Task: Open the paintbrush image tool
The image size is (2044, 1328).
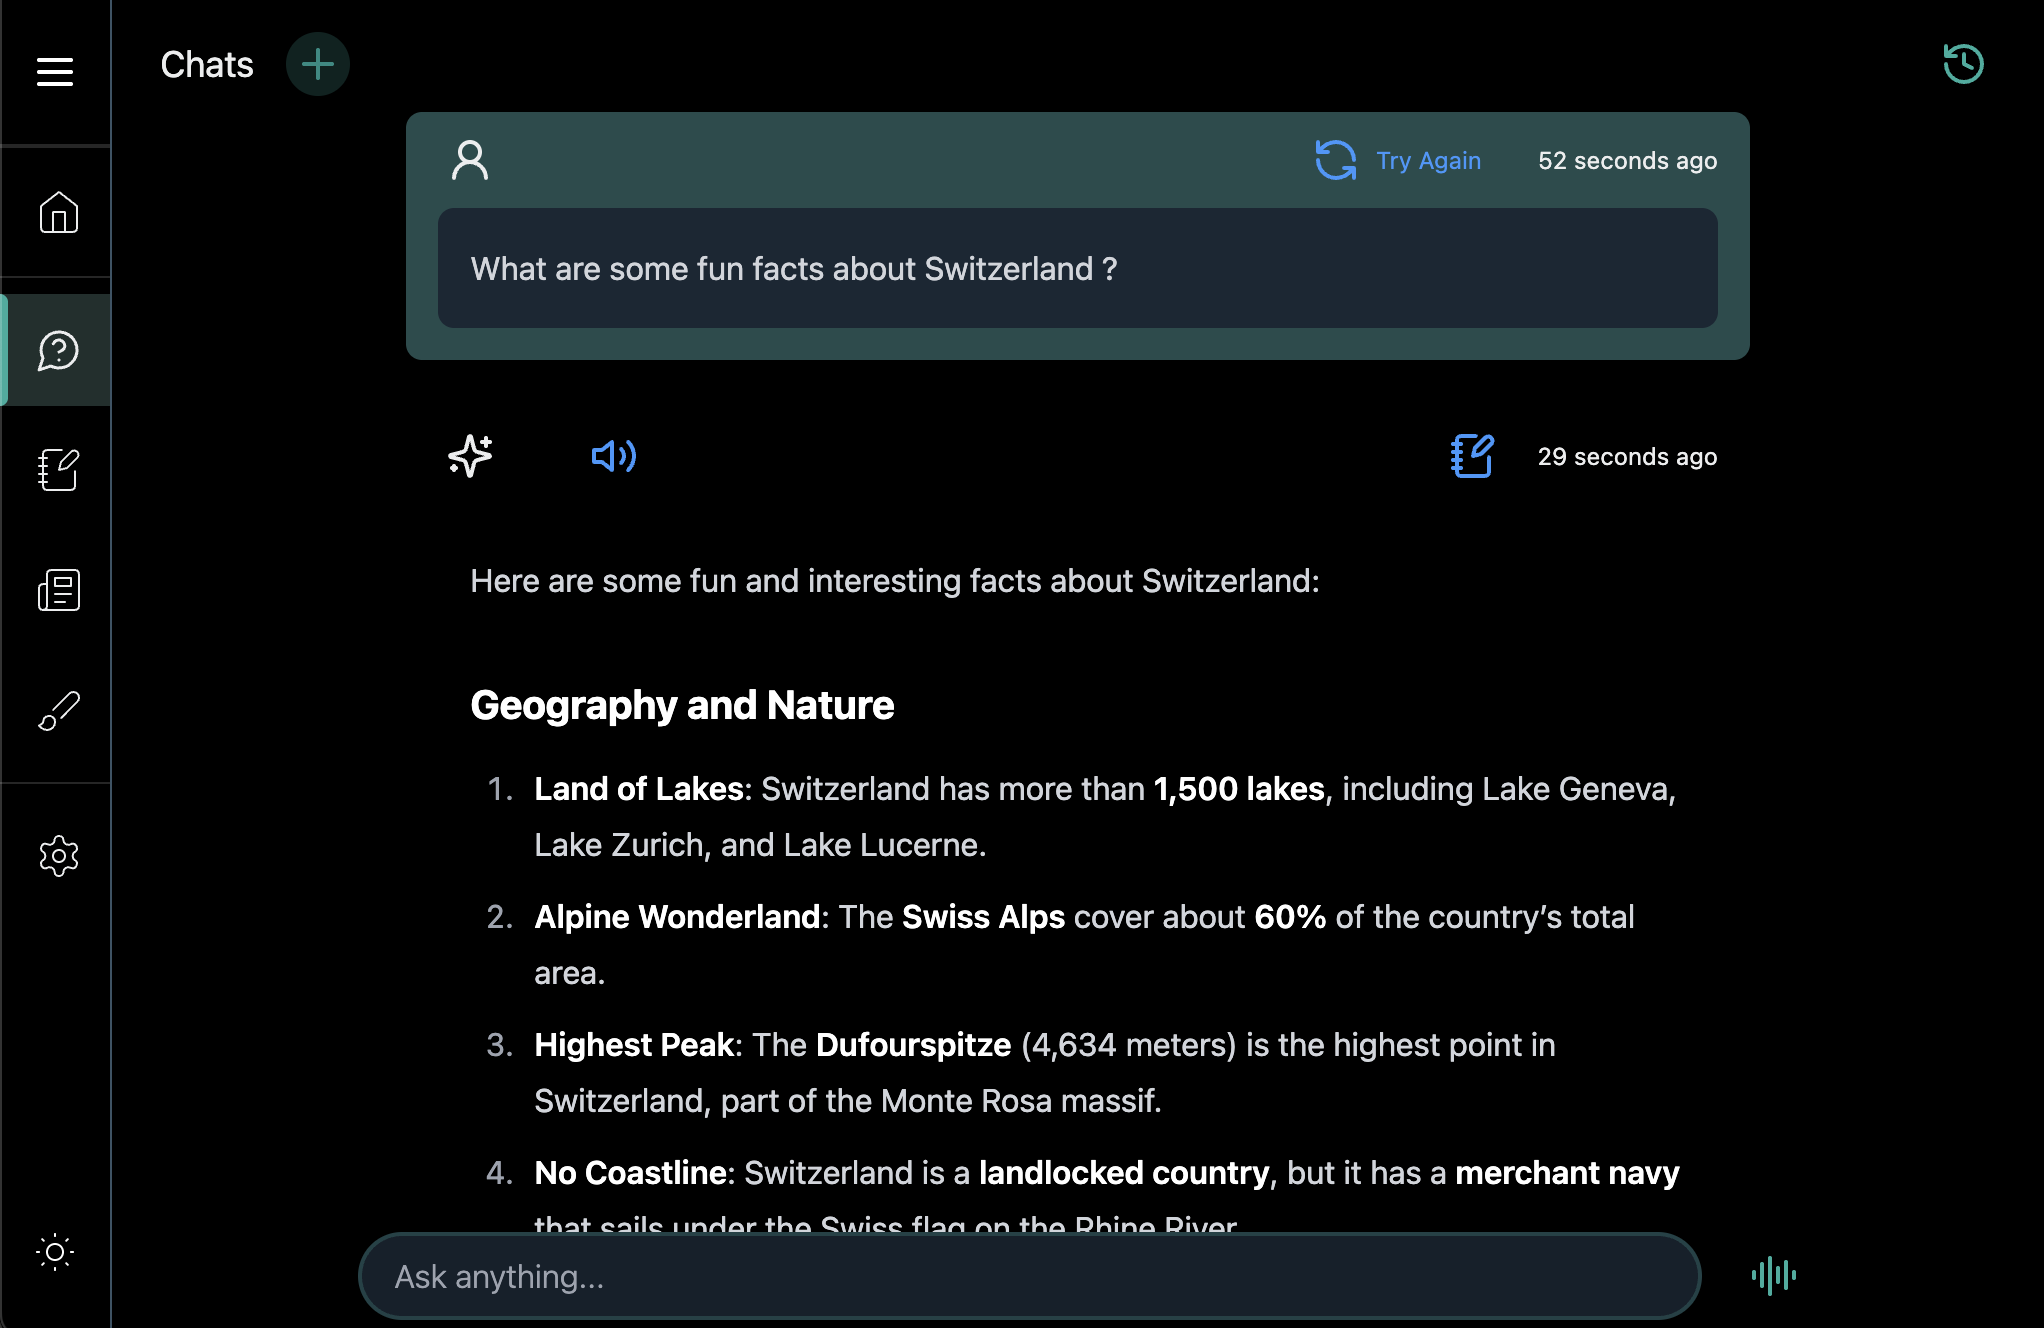Action: coord(58,711)
